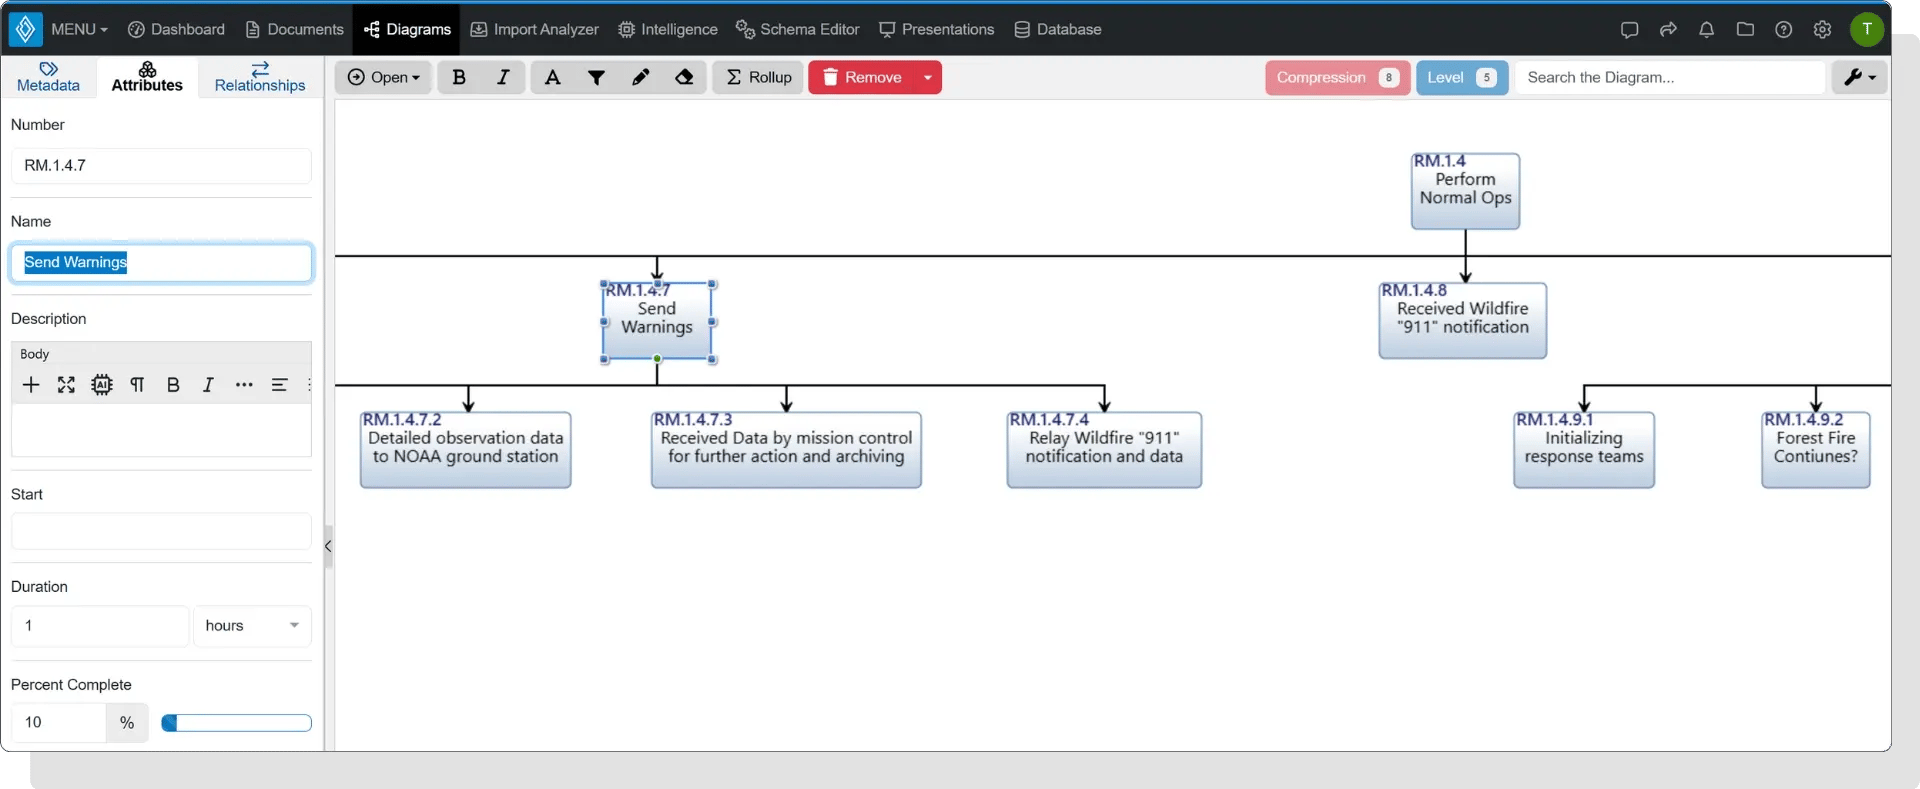Select the pencil tool icon

[640, 77]
